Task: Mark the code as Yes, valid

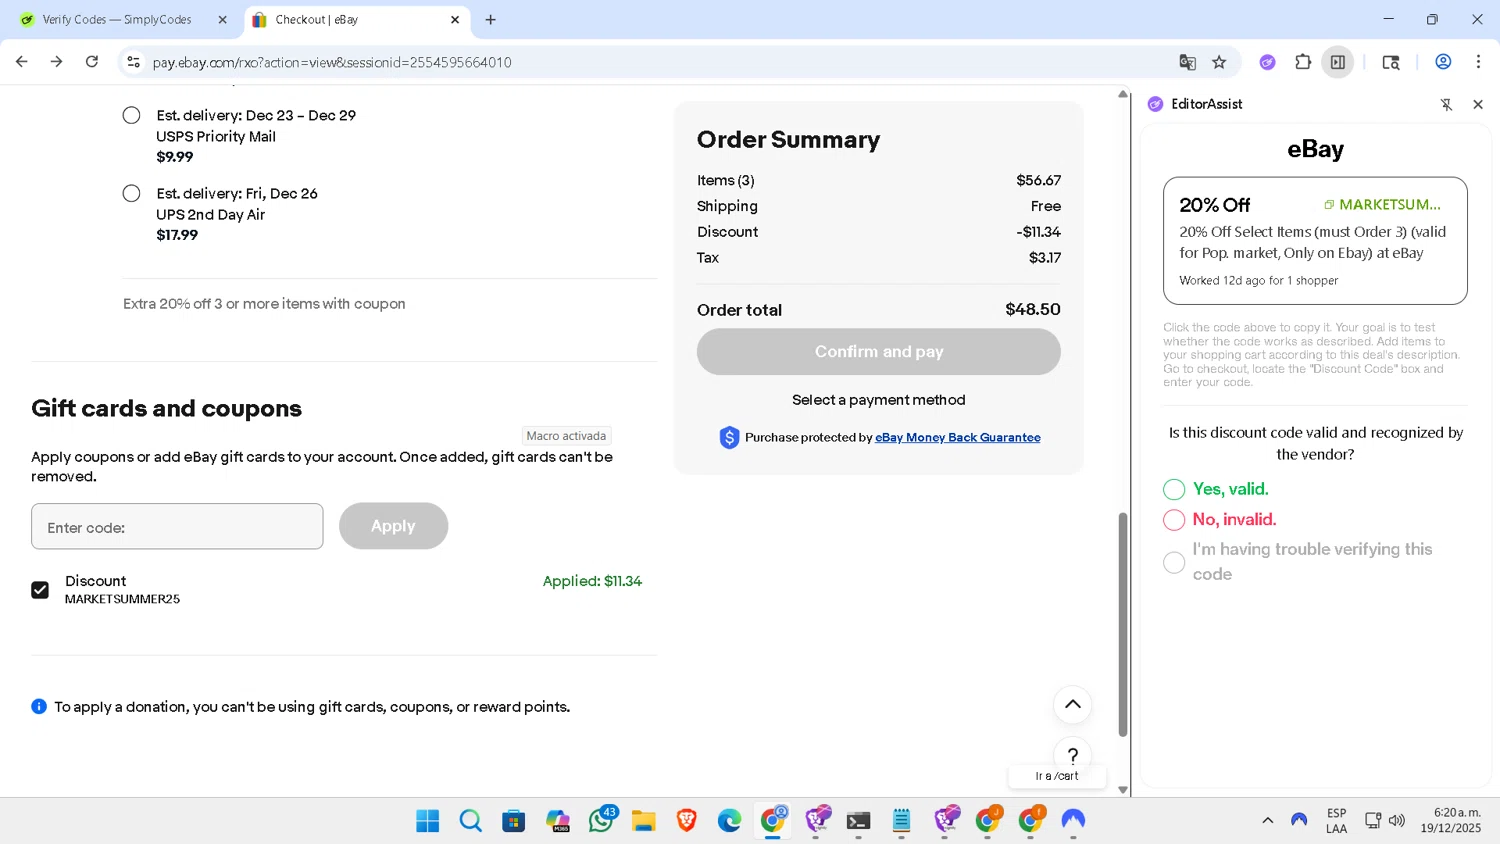Action: (1174, 489)
